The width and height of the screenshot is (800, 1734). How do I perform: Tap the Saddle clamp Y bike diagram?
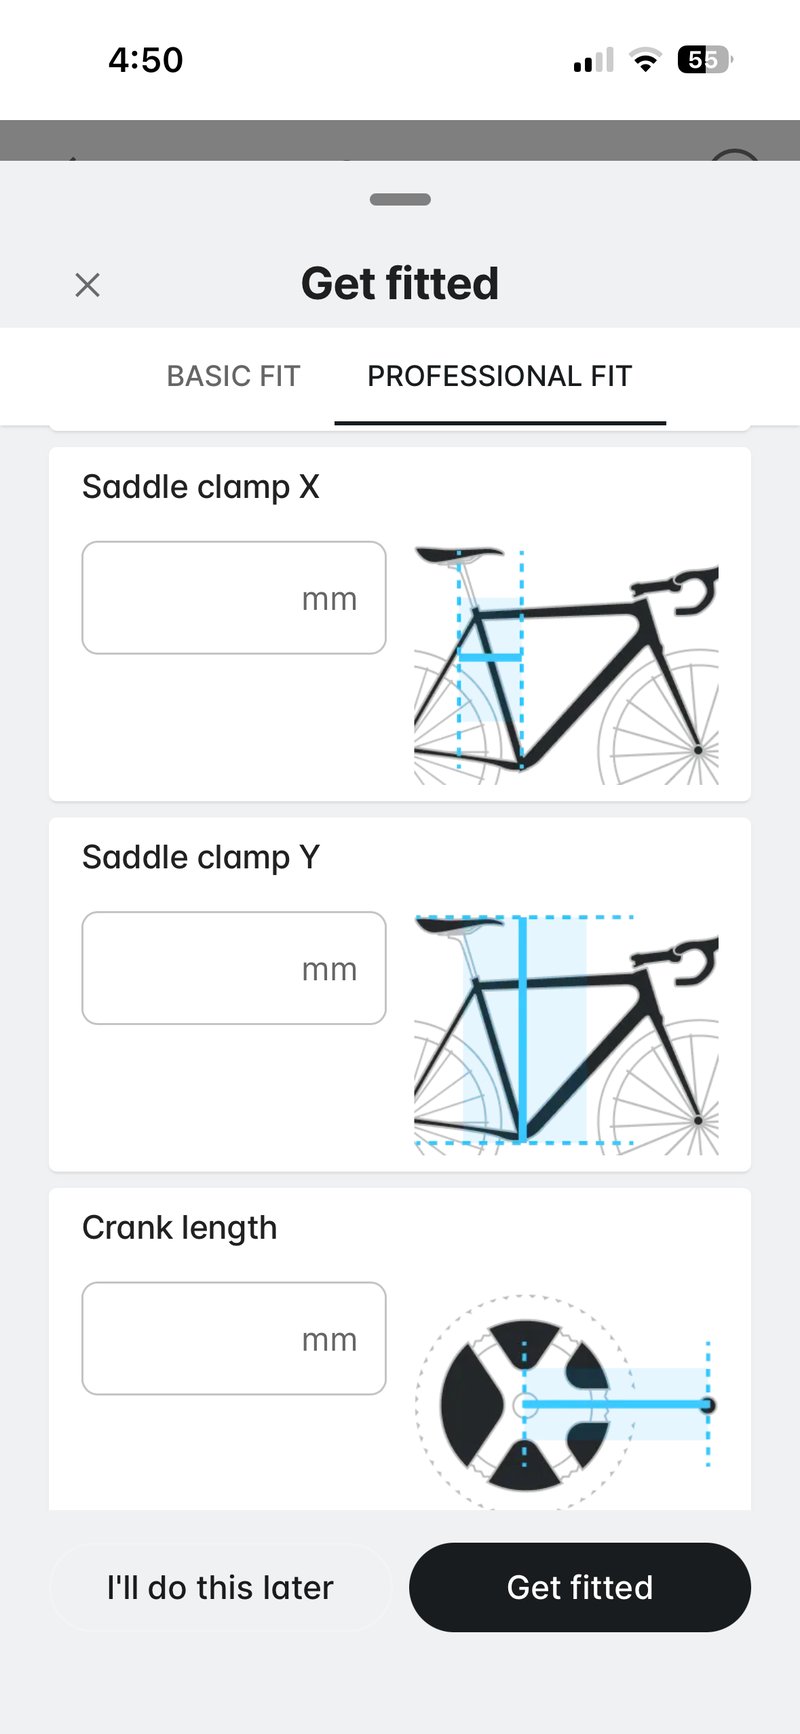pyautogui.click(x=566, y=1035)
